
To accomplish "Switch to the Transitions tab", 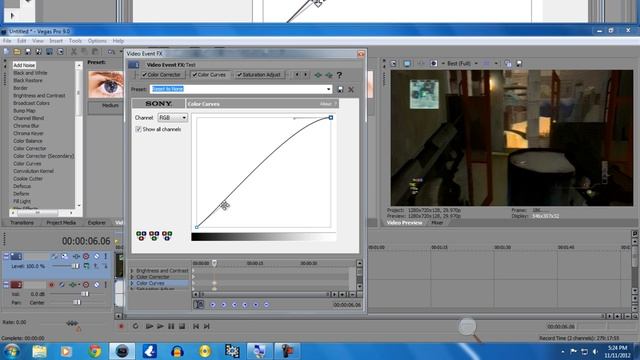I will tap(22, 223).
